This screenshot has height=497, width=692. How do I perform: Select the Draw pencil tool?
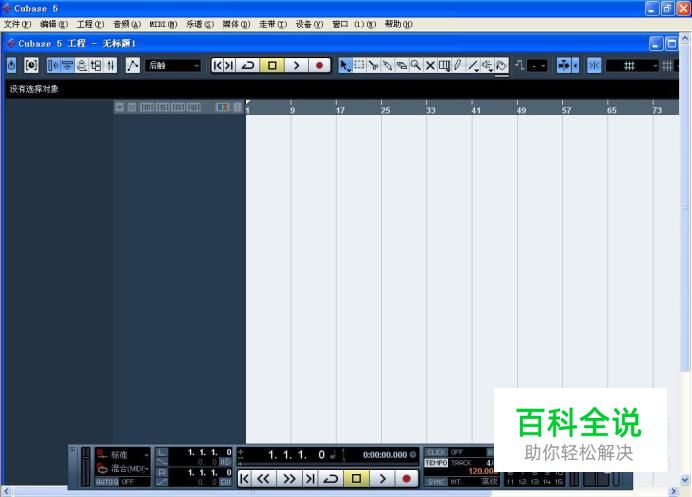[x=458, y=65]
